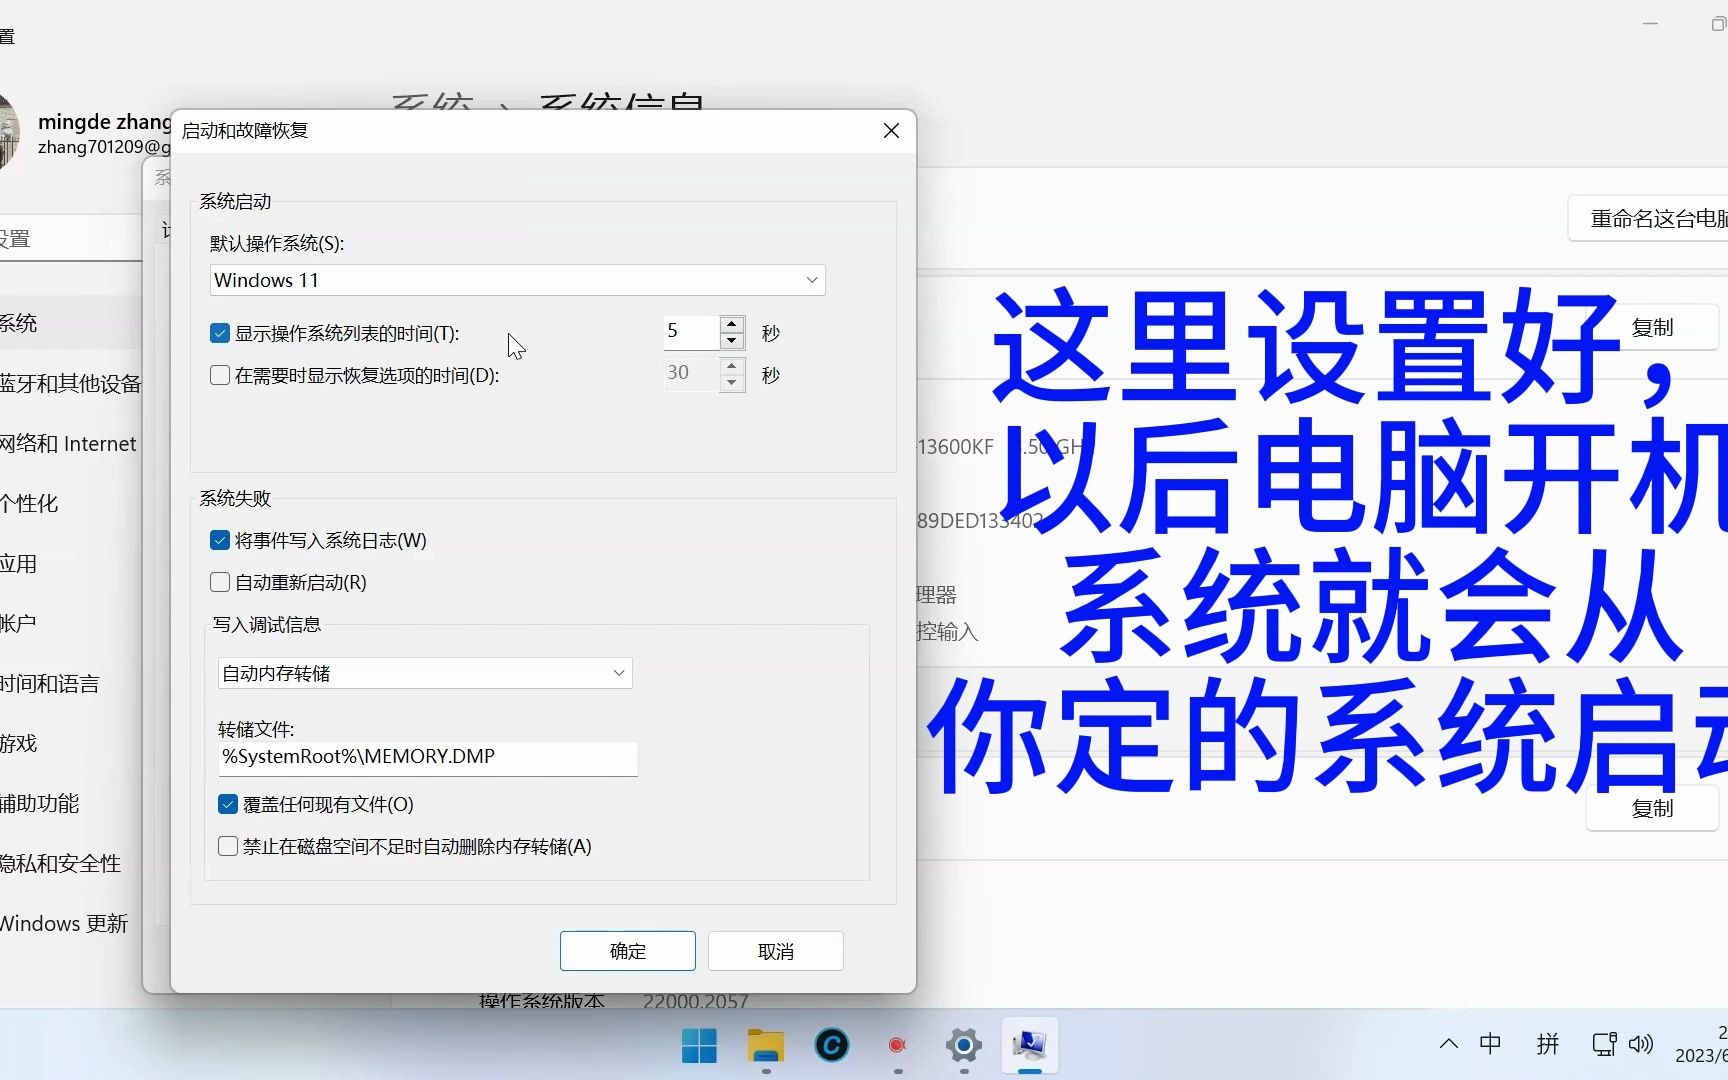This screenshot has height=1080, width=1728.
Task: Decrease recovery options time down arrow
Action: tap(732, 383)
